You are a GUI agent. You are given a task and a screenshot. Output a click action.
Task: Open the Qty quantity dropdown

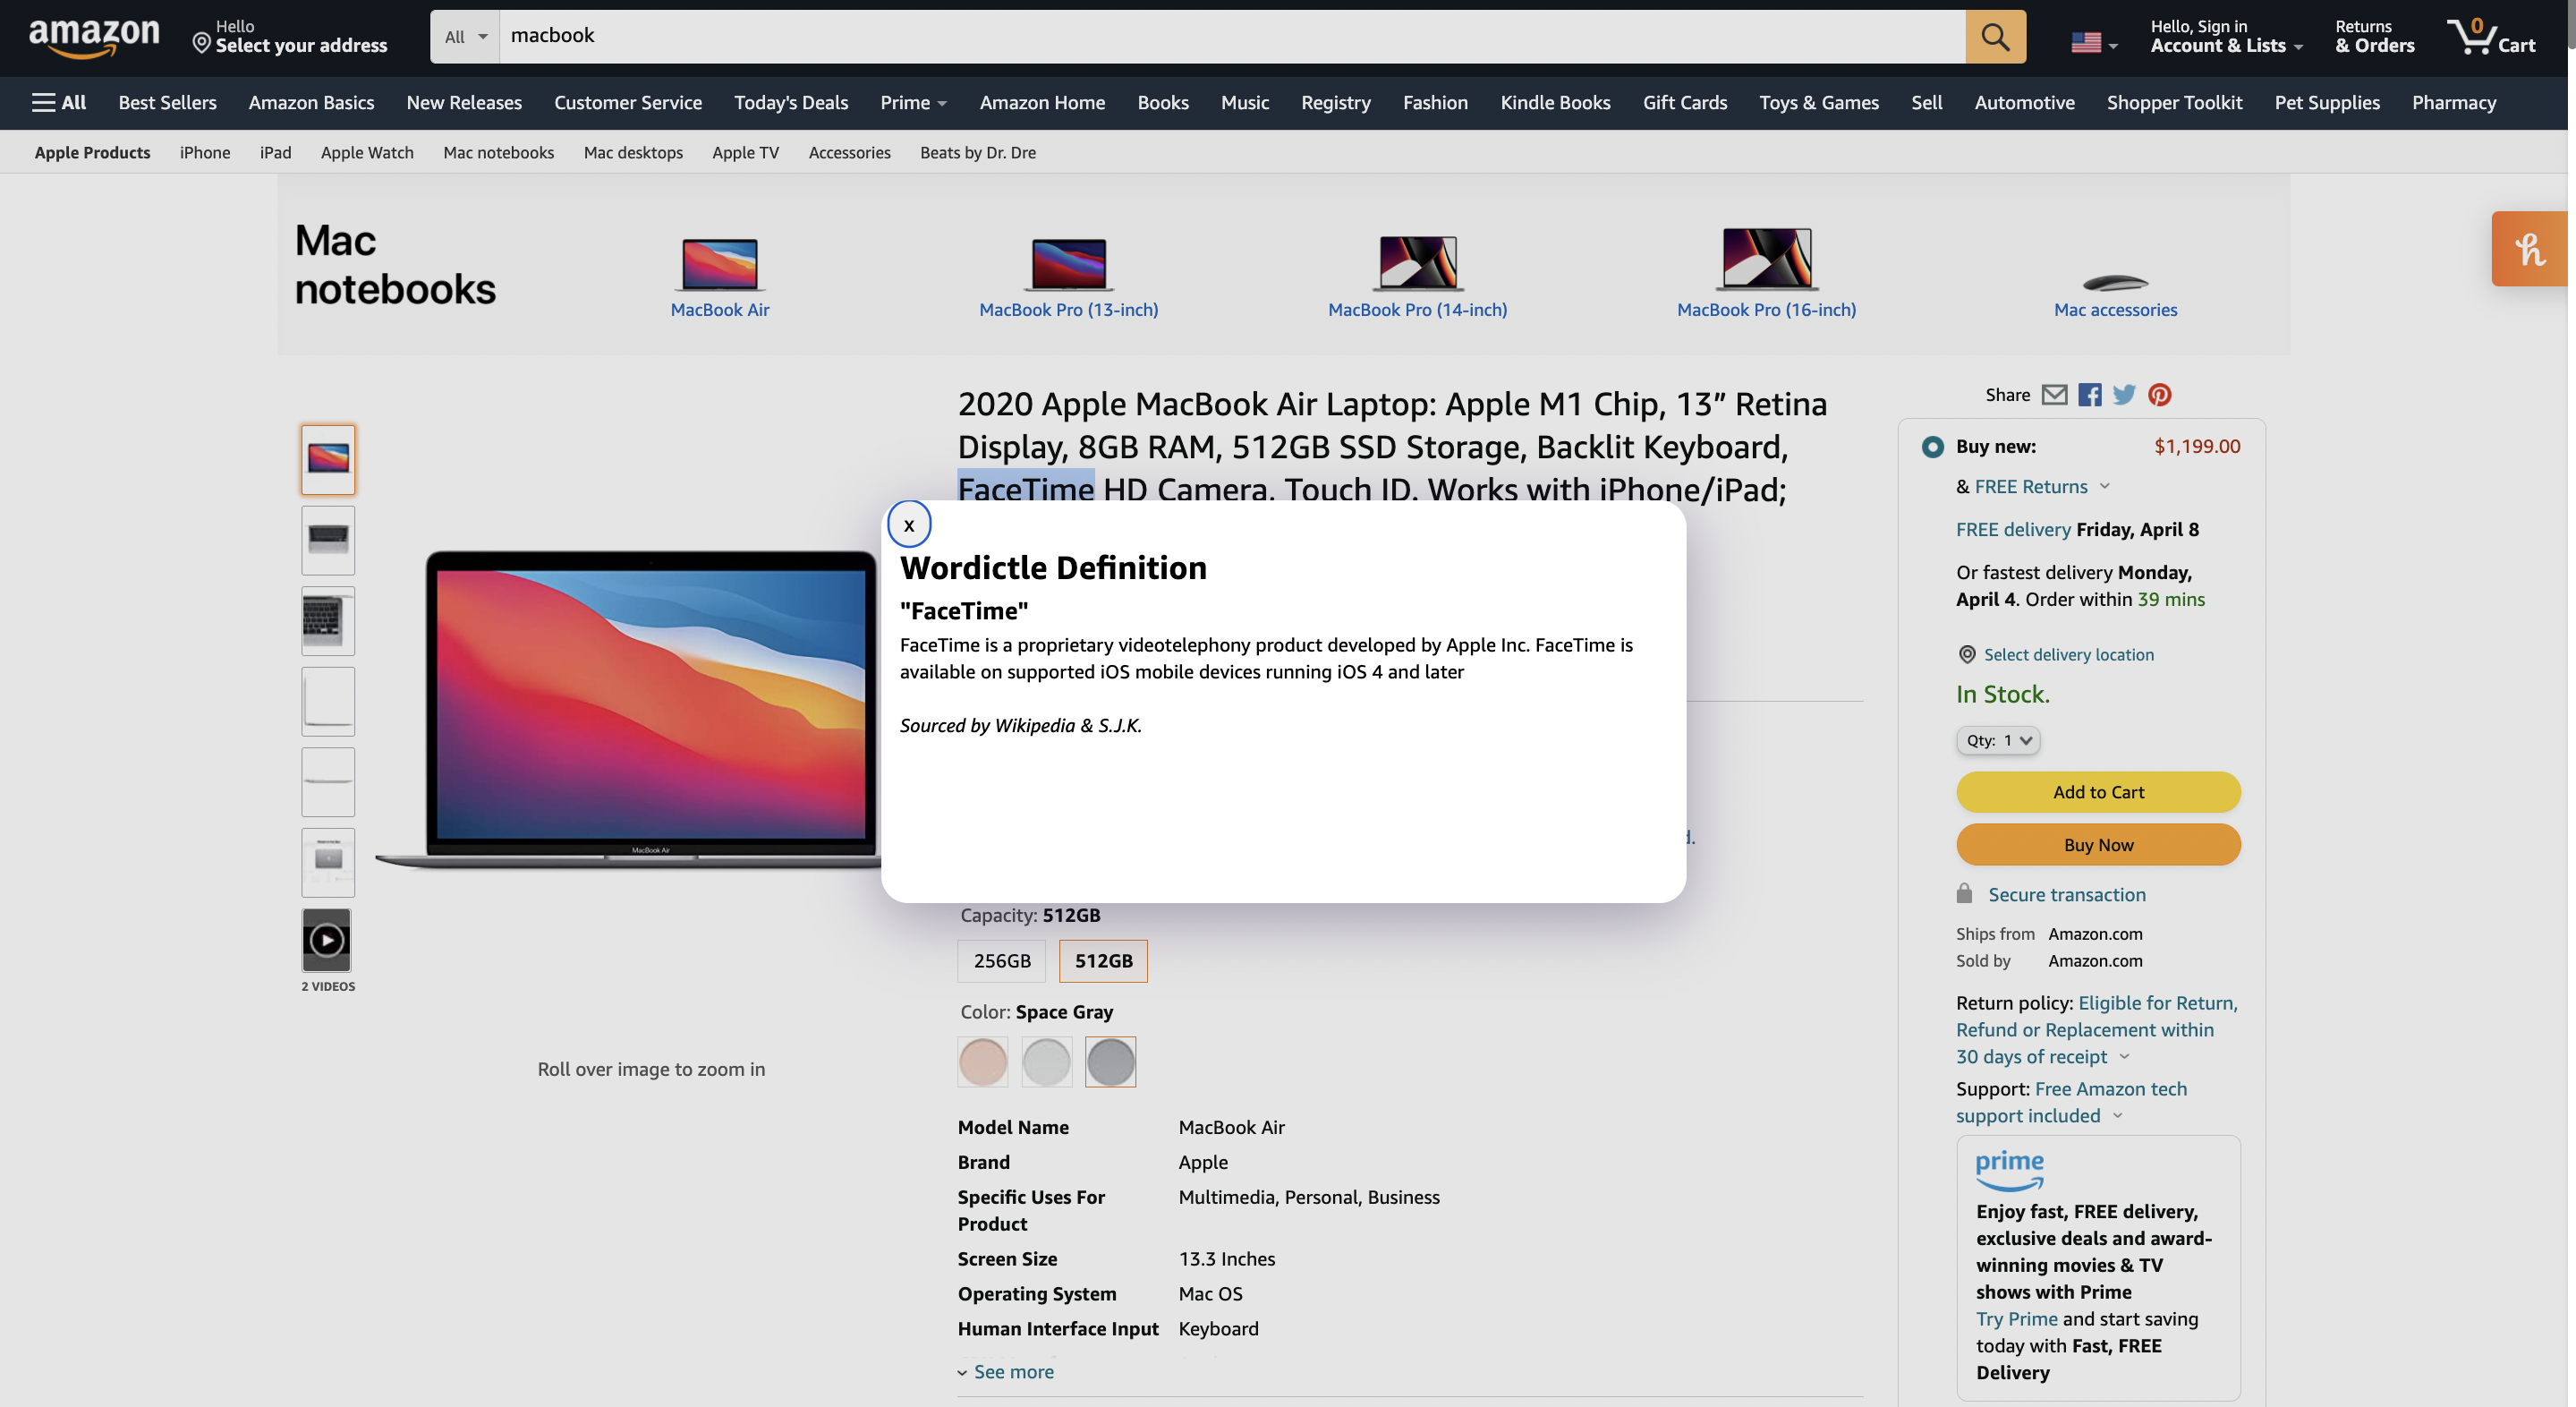click(1997, 741)
